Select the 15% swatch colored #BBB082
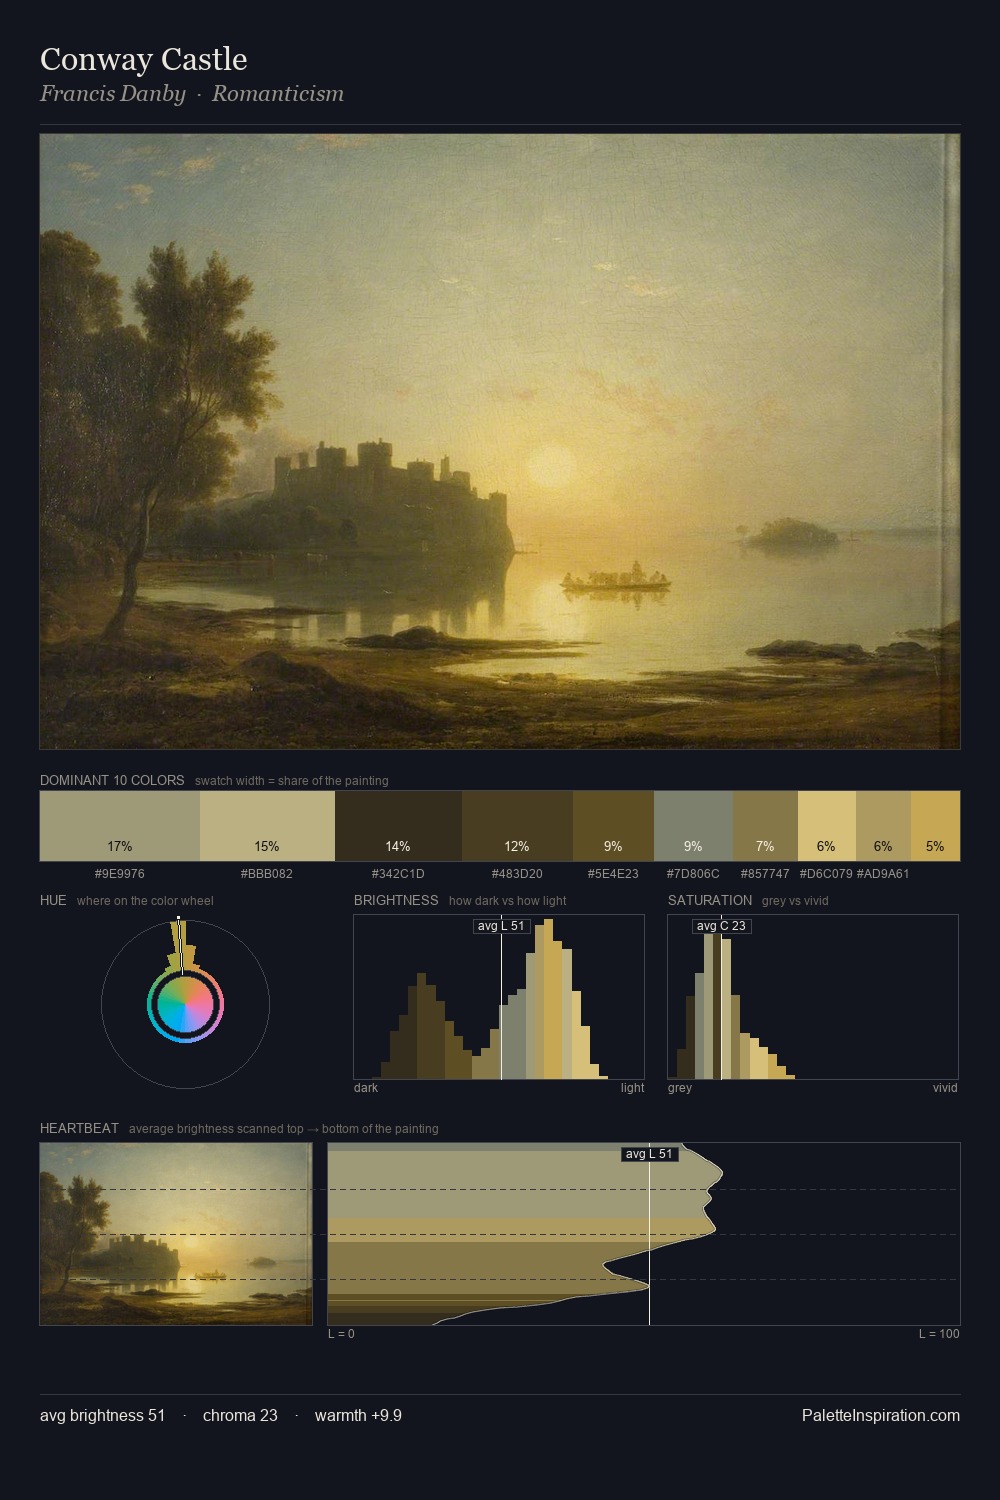1000x1500 pixels. click(x=267, y=826)
